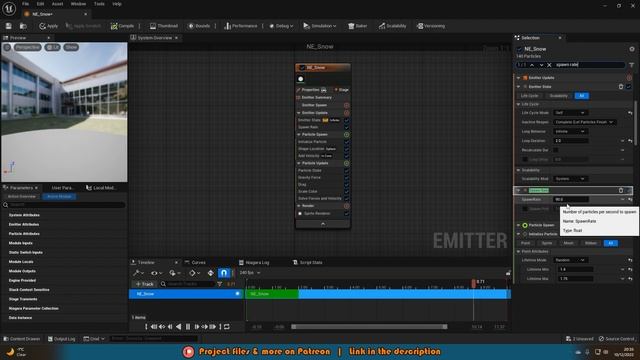Click the Active Overview button in Parameters
This screenshot has height=360, width=640.
22,196
